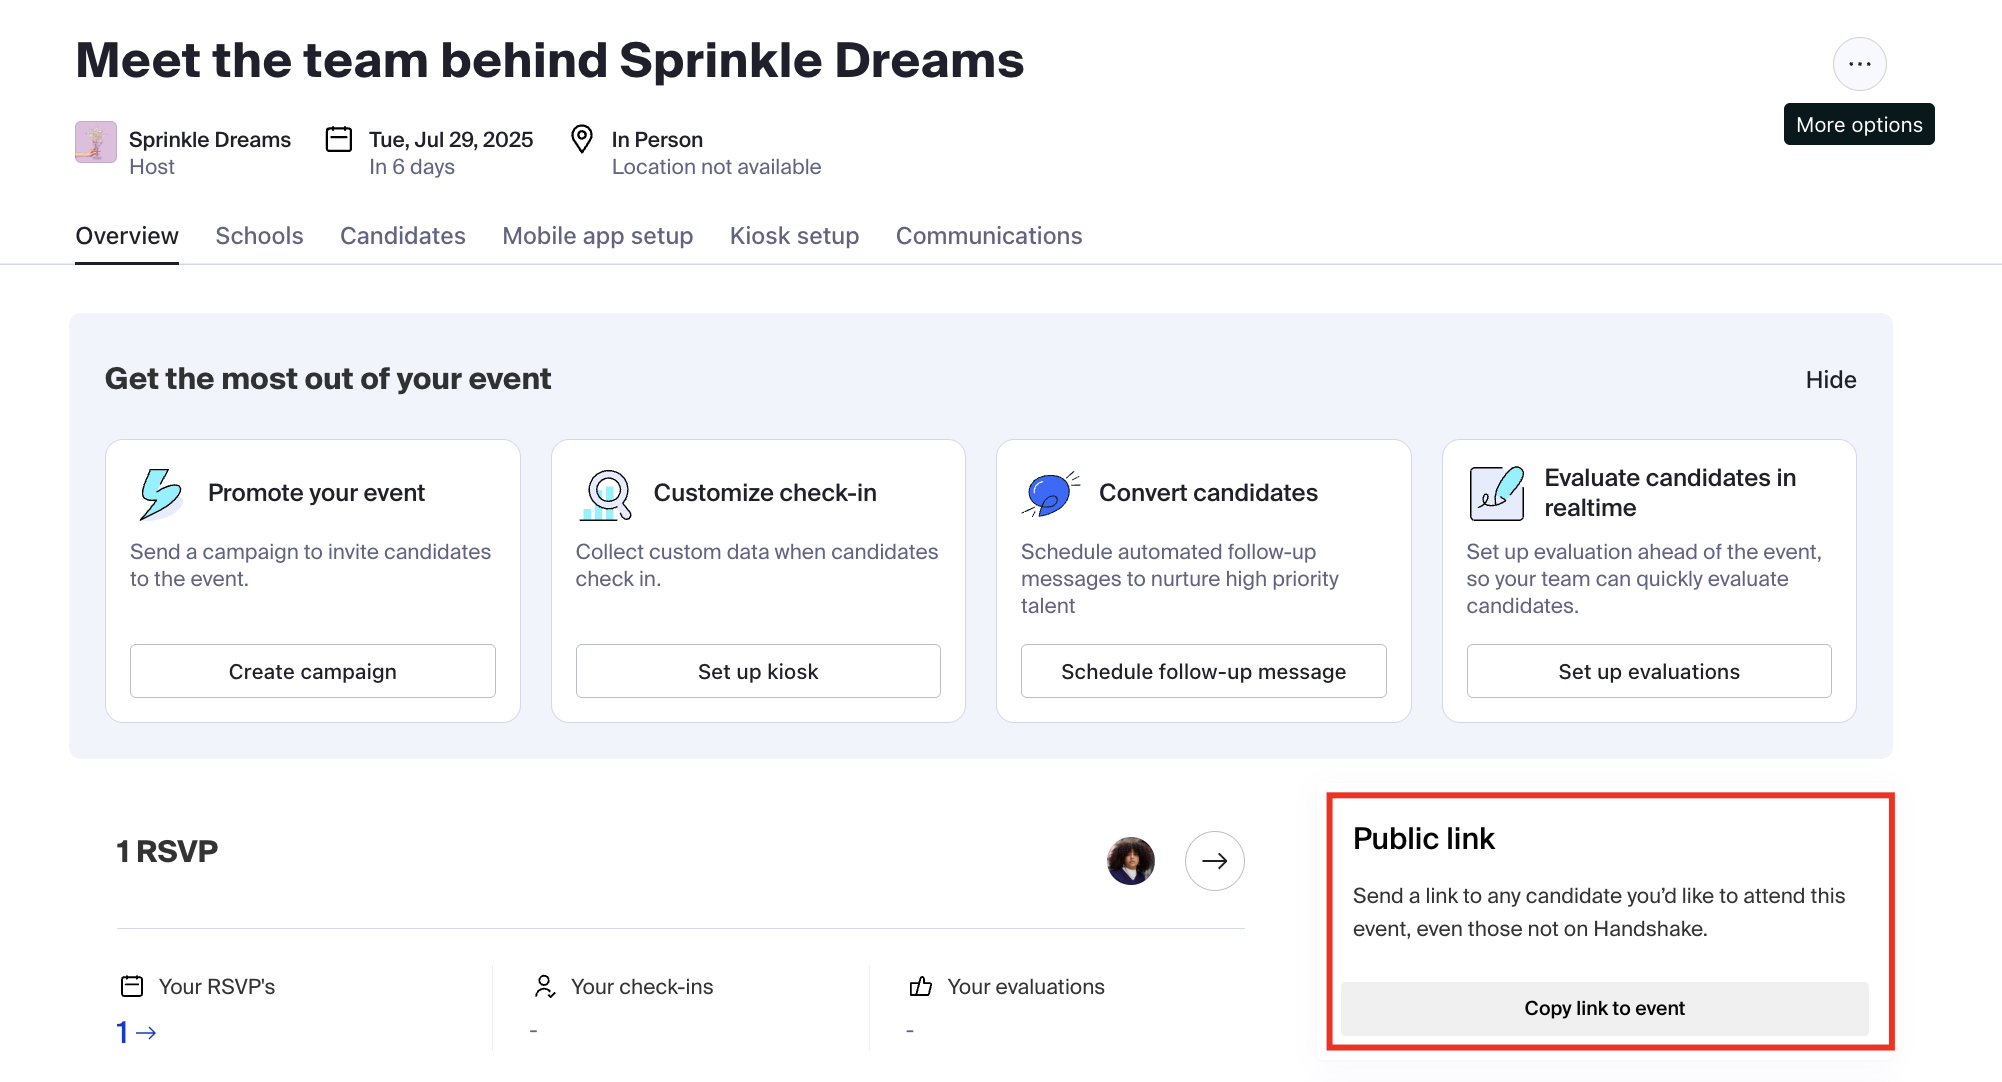Click the Create campaign button
The height and width of the screenshot is (1082, 2002).
pos(312,671)
